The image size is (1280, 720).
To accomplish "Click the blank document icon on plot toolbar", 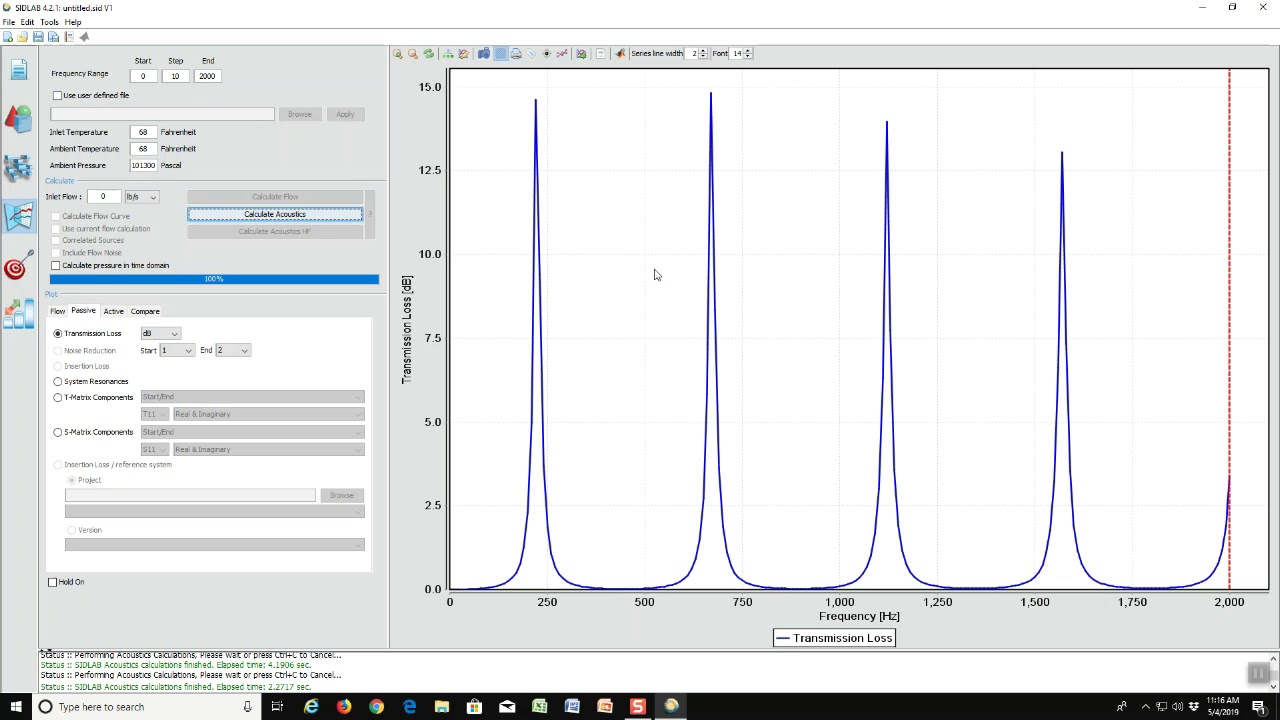I will coord(600,54).
